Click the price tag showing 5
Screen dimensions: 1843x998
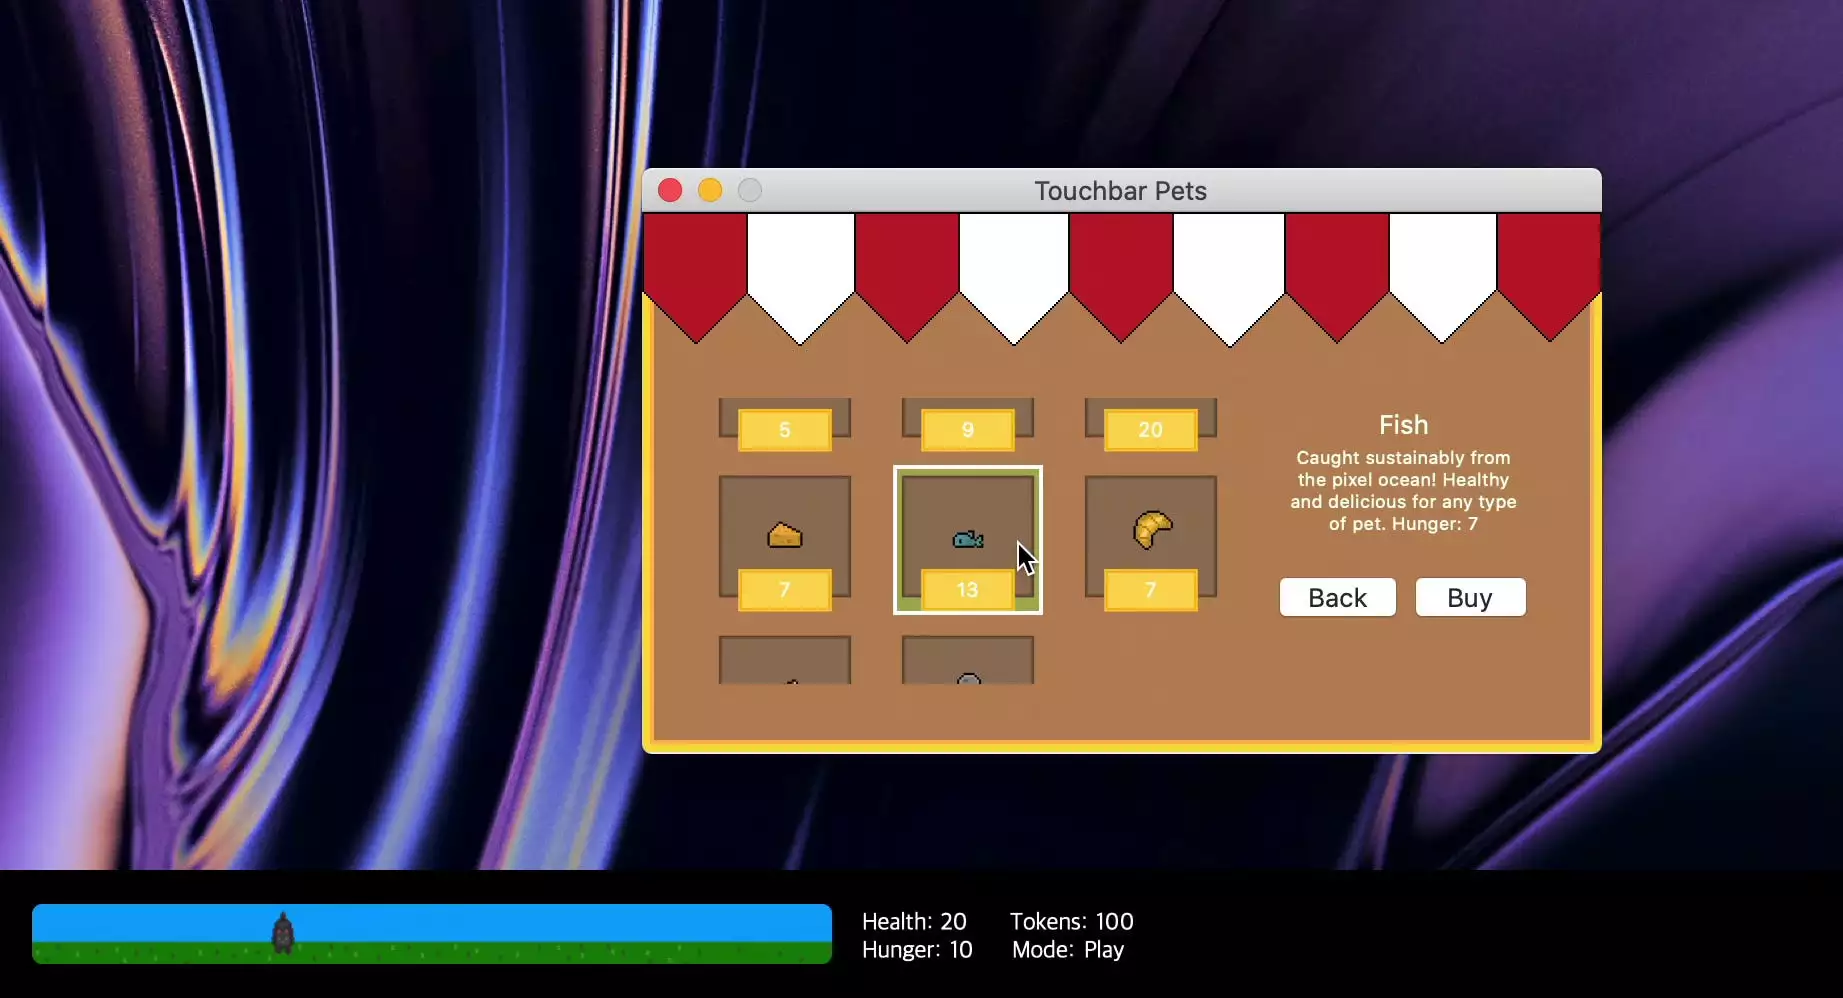(x=785, y=430)
